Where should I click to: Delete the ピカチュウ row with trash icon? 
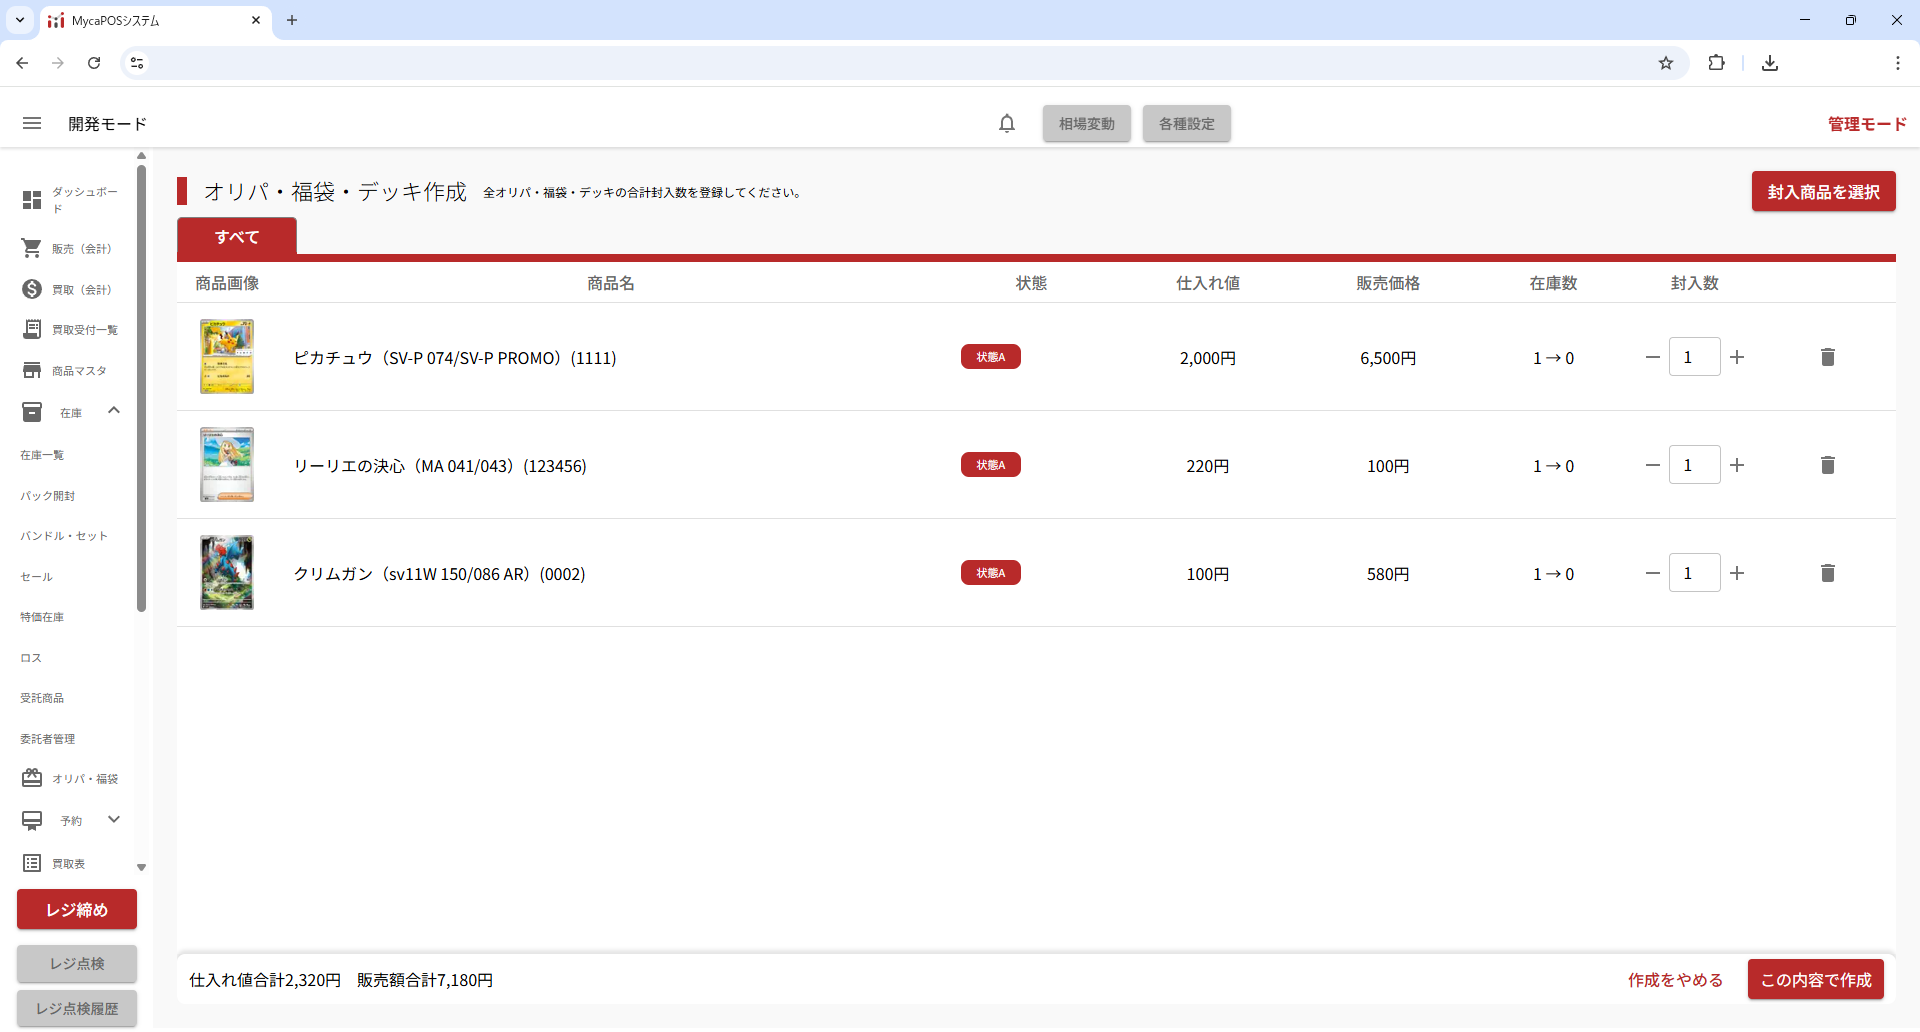1827,357
